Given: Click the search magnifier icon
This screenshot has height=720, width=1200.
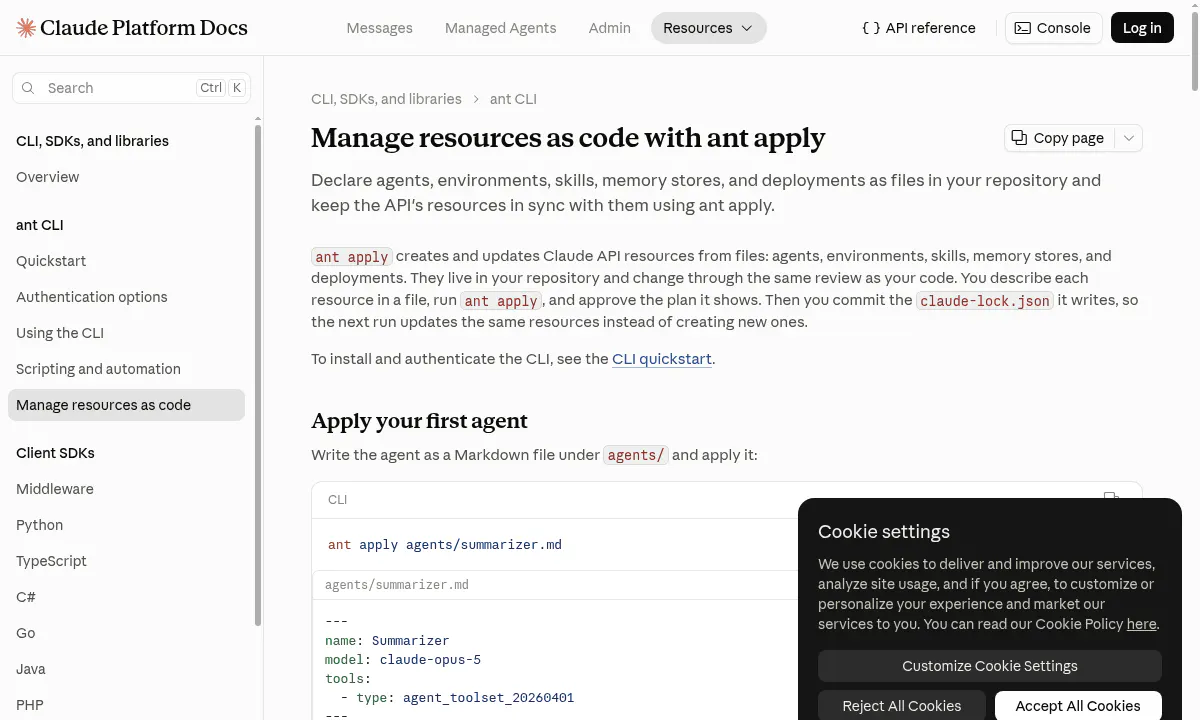Looking at the screenshot, I should (28, 88).
